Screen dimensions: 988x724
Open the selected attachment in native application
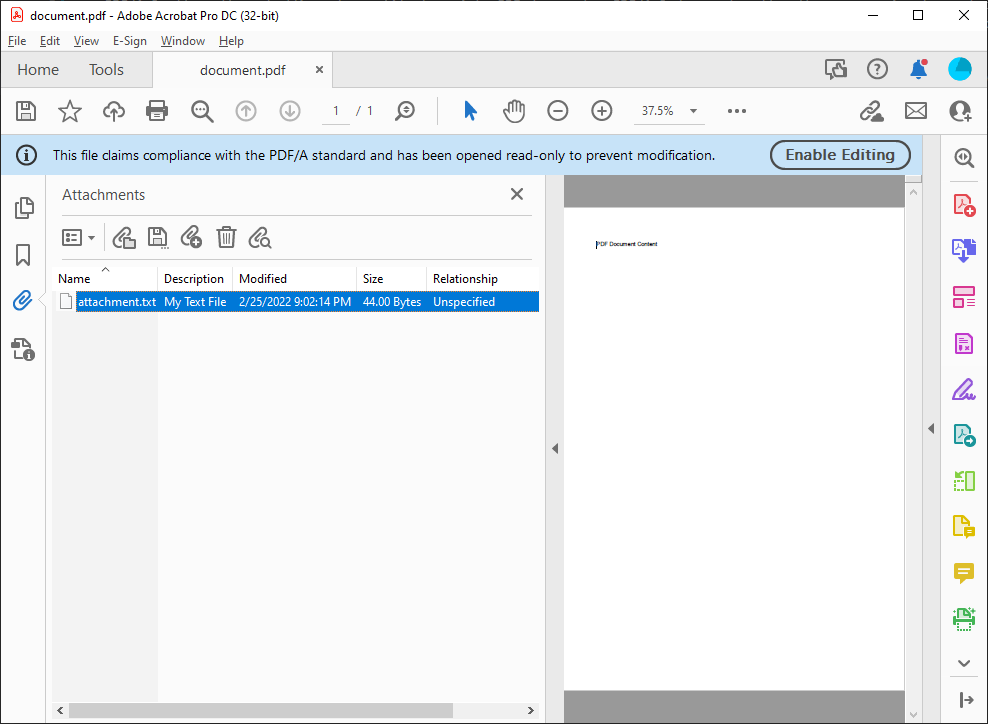[124, 238]
